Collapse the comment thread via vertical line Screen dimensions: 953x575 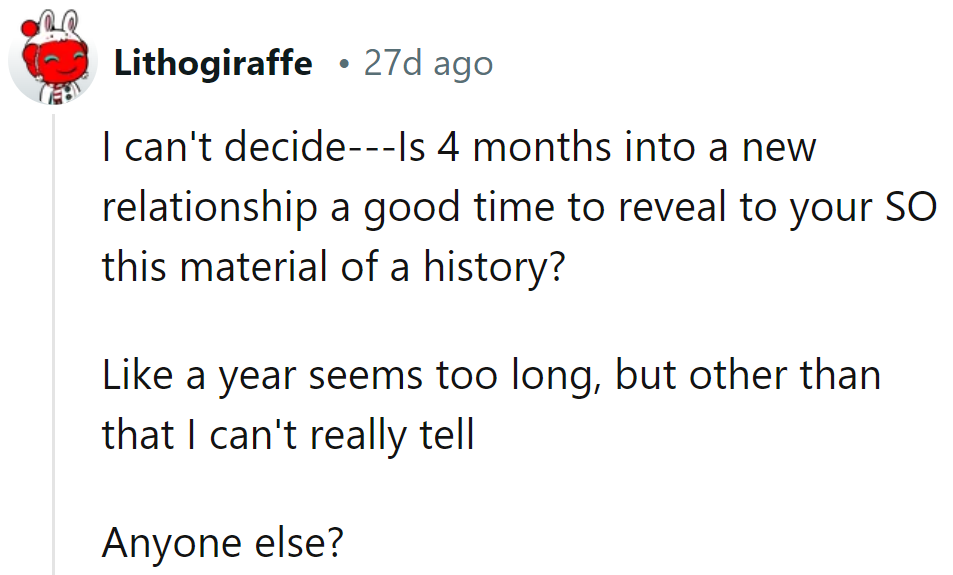coord(55,340)
